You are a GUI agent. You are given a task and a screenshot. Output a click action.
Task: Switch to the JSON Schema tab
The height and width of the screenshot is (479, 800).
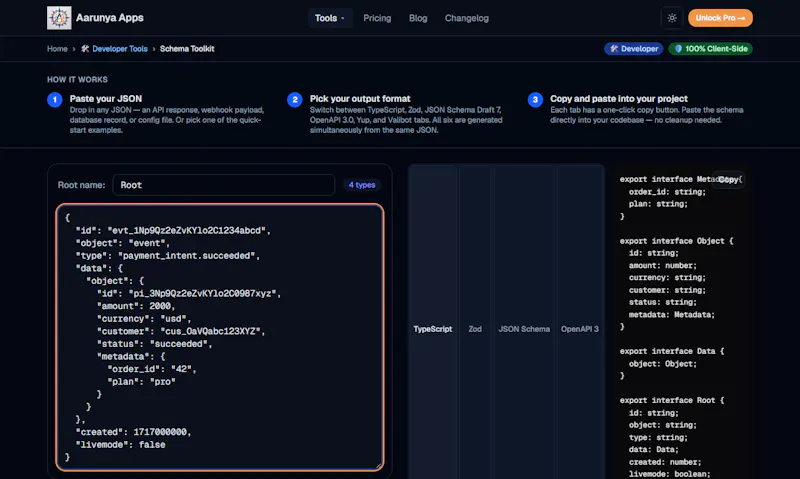[x=524, y=329]
